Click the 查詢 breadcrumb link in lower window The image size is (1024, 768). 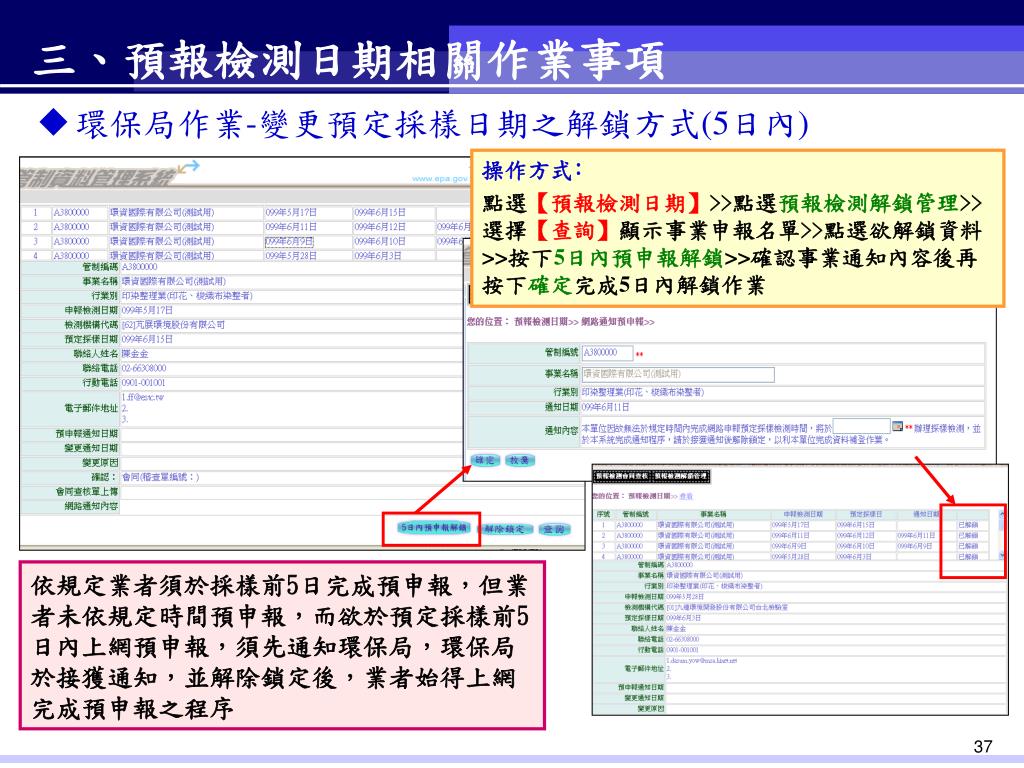pos(686,496)
